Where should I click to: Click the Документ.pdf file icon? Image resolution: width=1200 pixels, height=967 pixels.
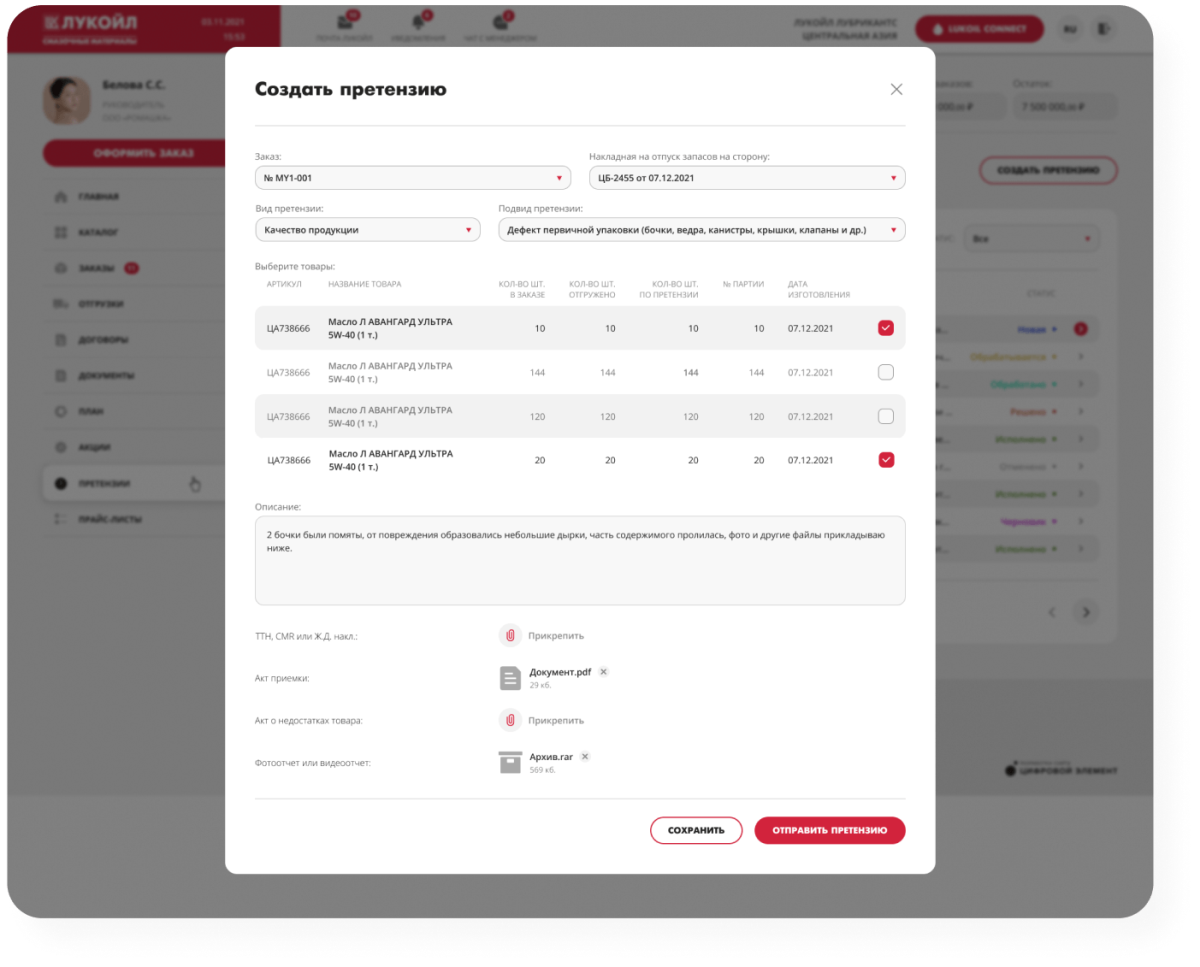coord(510,678)
